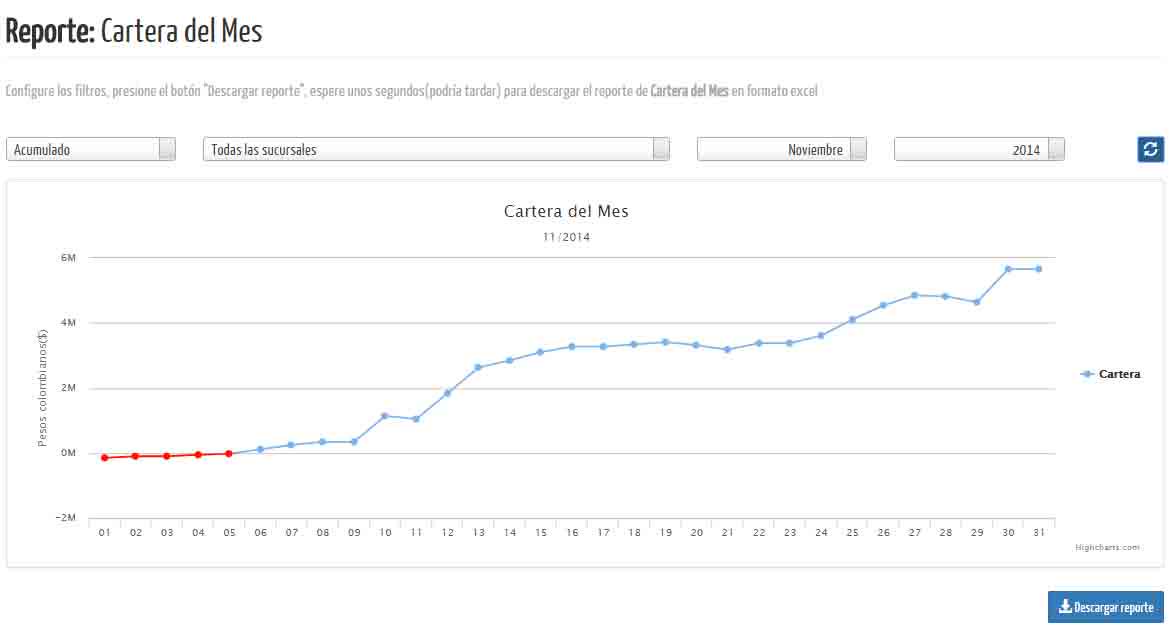Click the y-axis label 4M
Image resolution: width=1173 pixels, height=644 pixels.
point(68,322)
